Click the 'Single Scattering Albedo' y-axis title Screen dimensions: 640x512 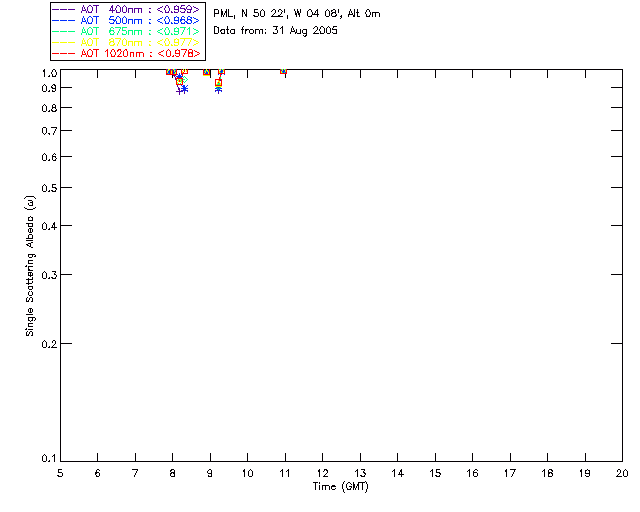point(30,266)
